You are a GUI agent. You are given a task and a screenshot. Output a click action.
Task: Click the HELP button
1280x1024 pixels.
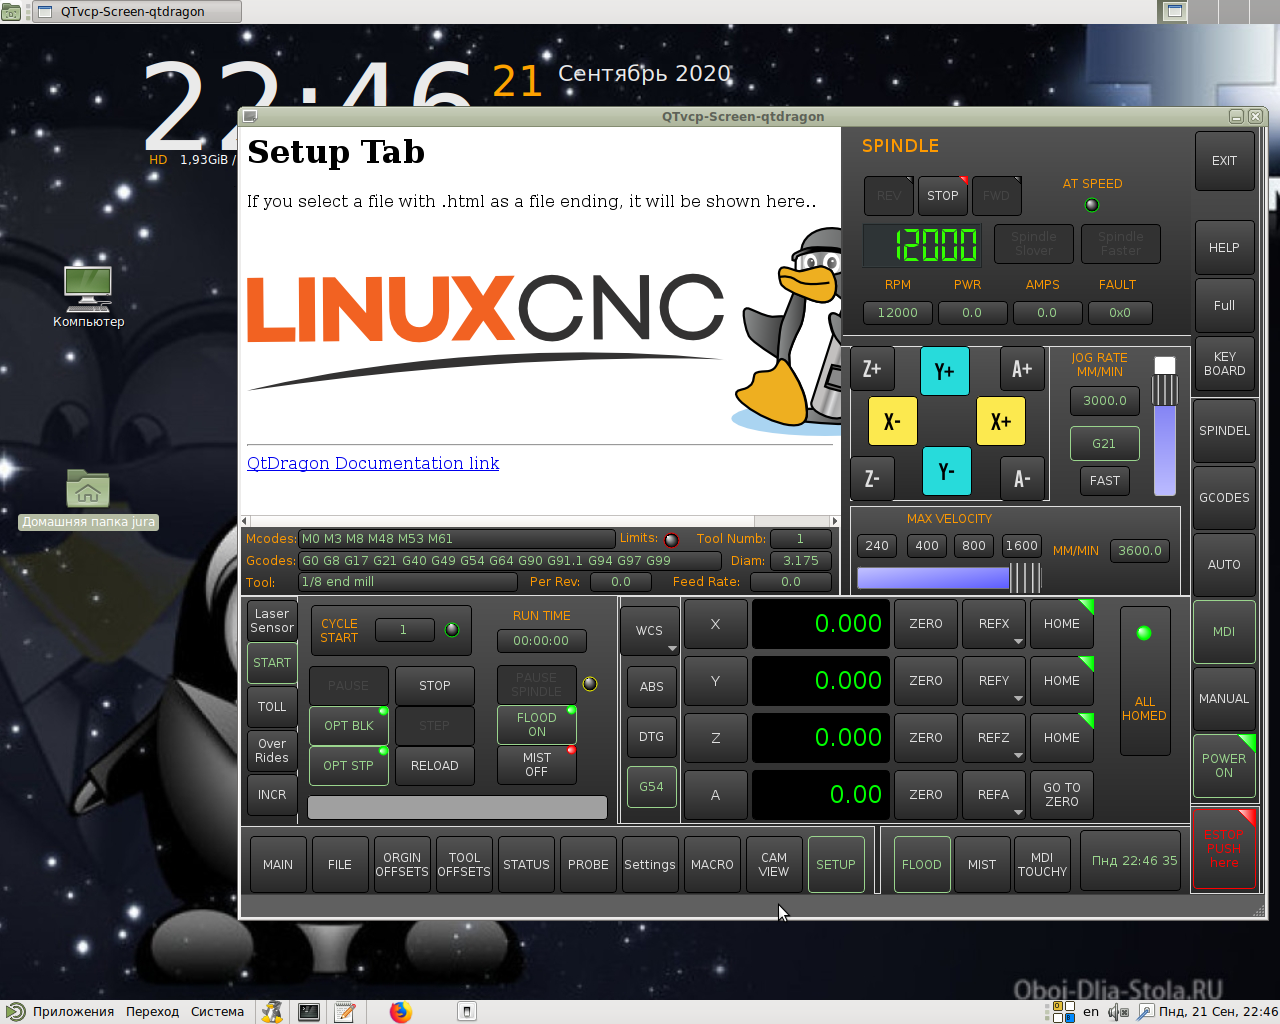click(1224, 248)
